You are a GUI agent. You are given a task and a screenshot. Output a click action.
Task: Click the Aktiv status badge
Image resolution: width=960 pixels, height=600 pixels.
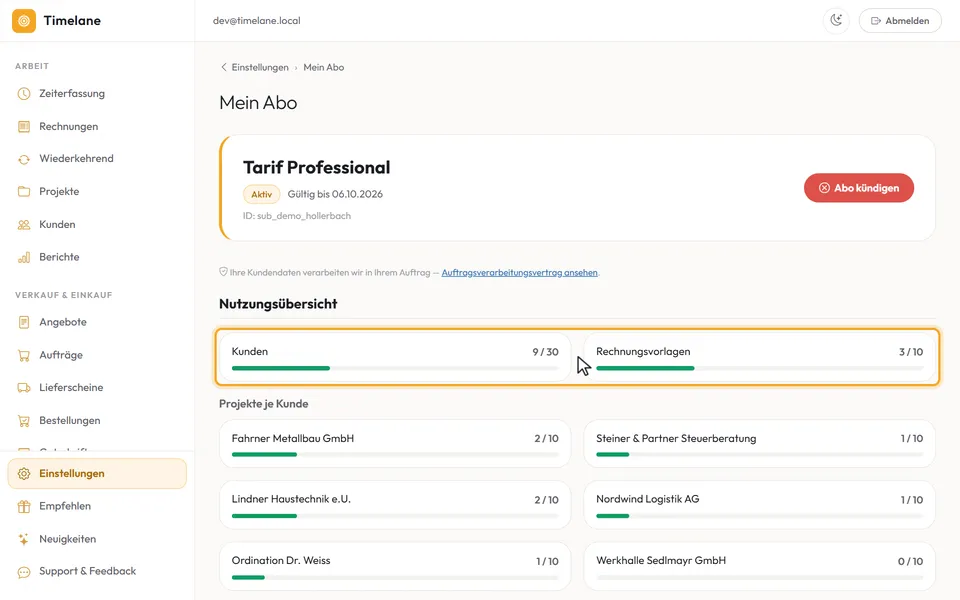pyautogui.click(x=261, y=194)
